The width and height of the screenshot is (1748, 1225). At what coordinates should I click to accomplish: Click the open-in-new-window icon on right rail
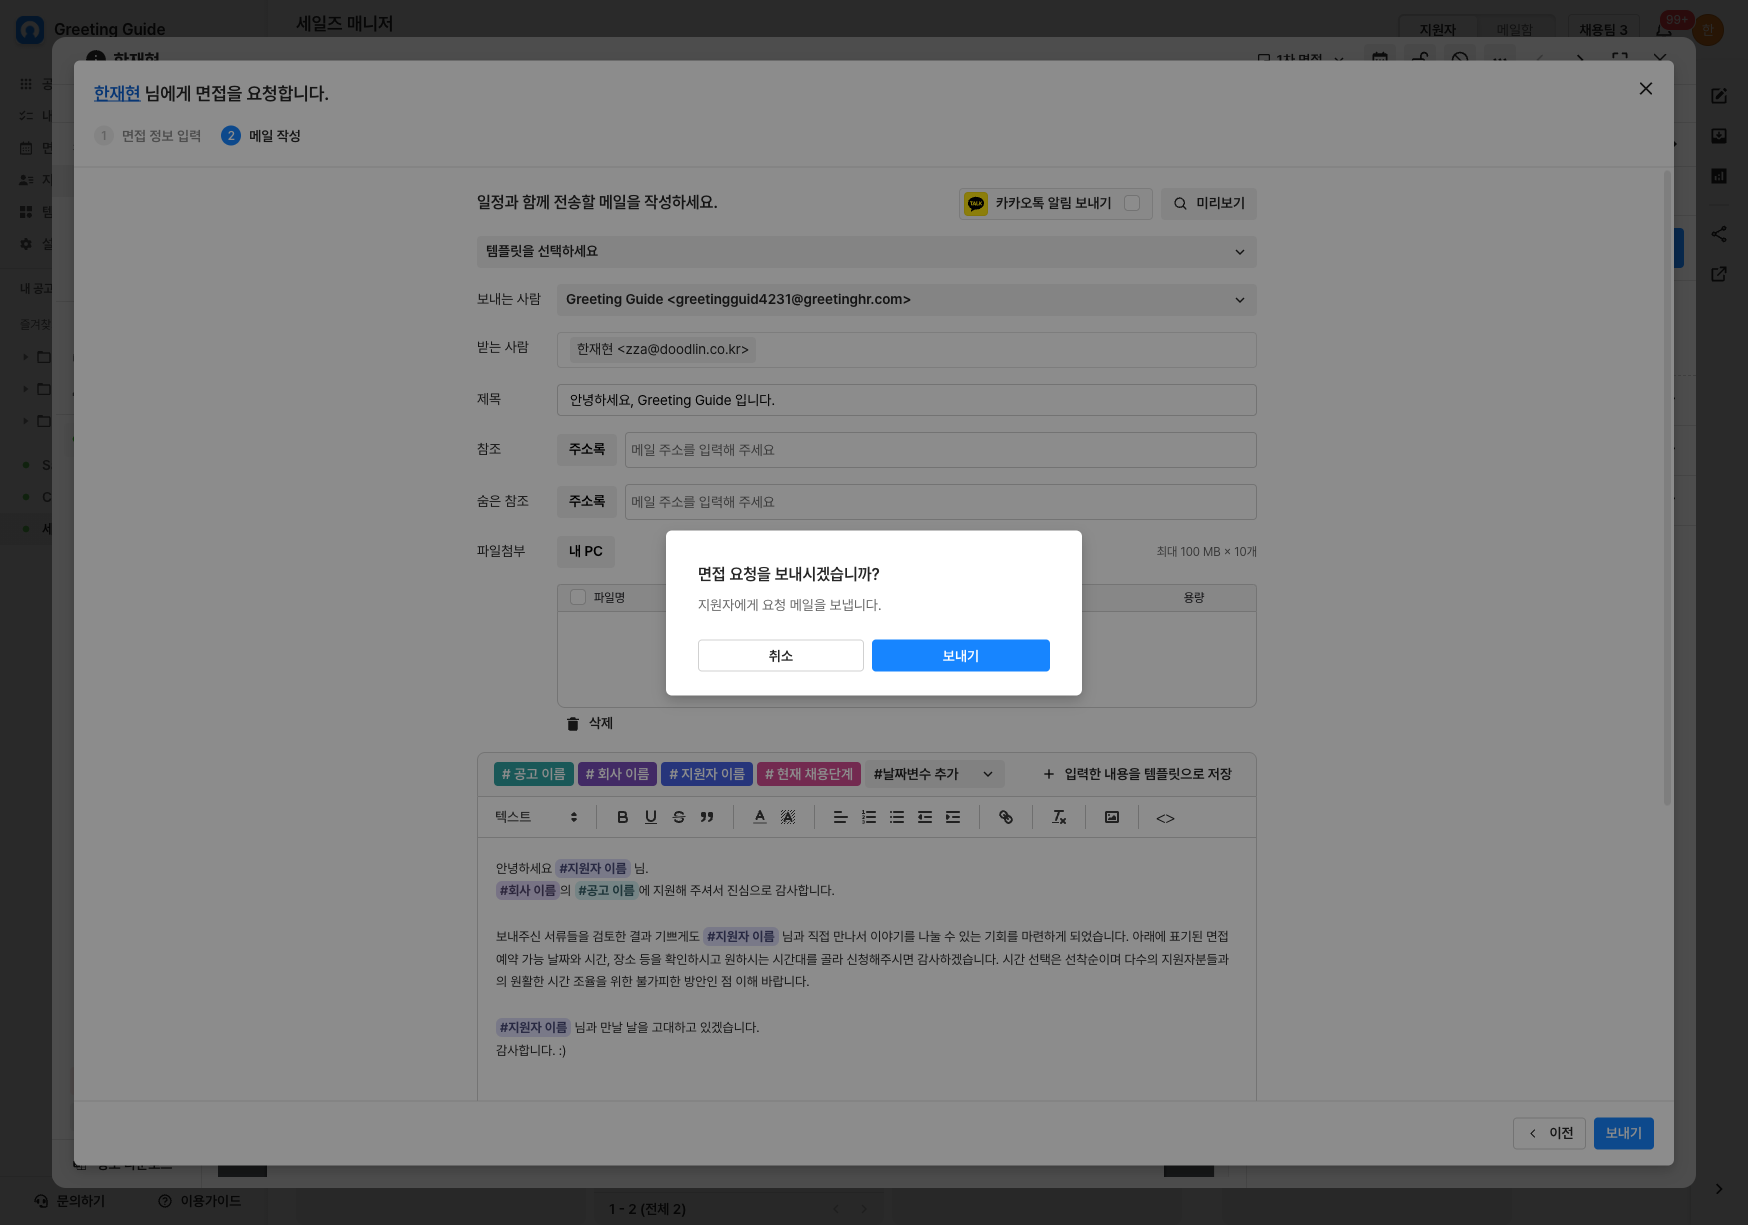[1719, 274]
